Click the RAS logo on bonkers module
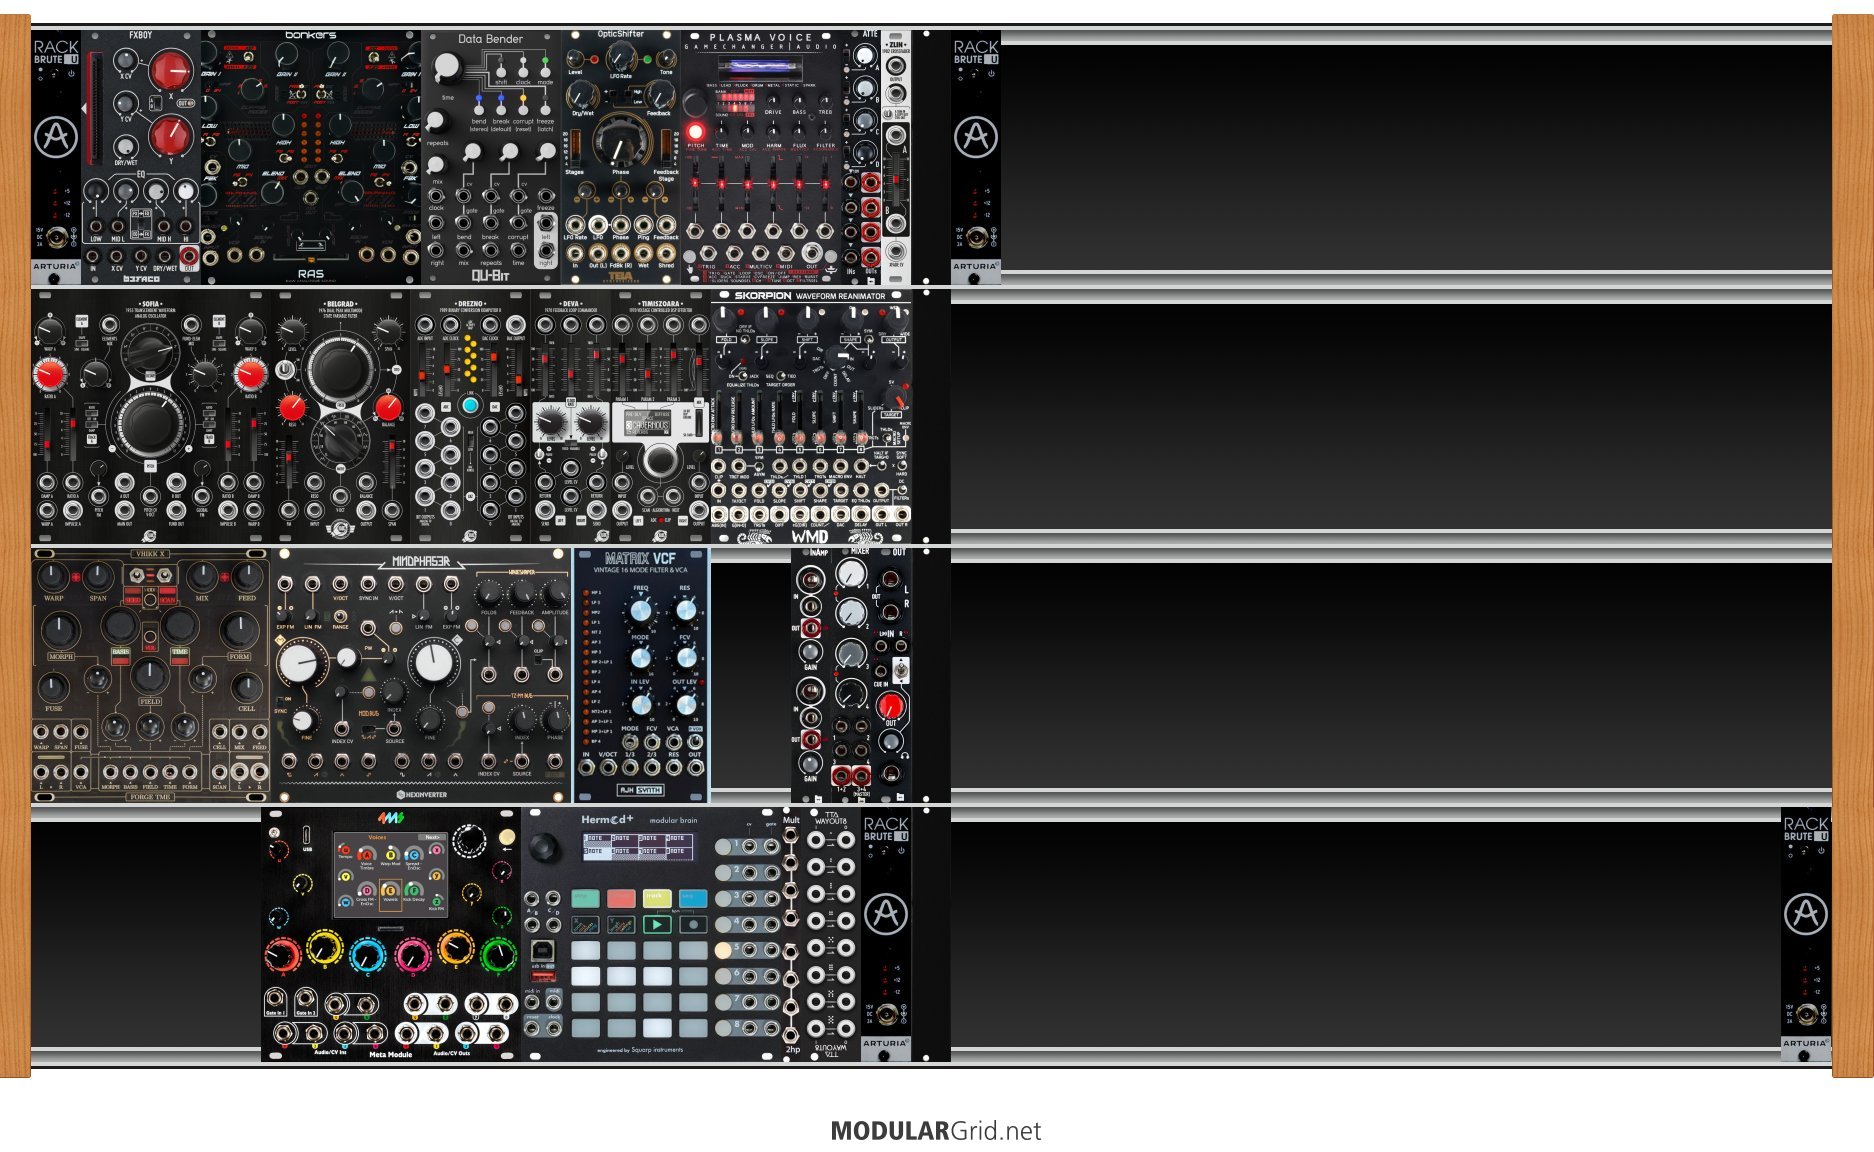 310,274
